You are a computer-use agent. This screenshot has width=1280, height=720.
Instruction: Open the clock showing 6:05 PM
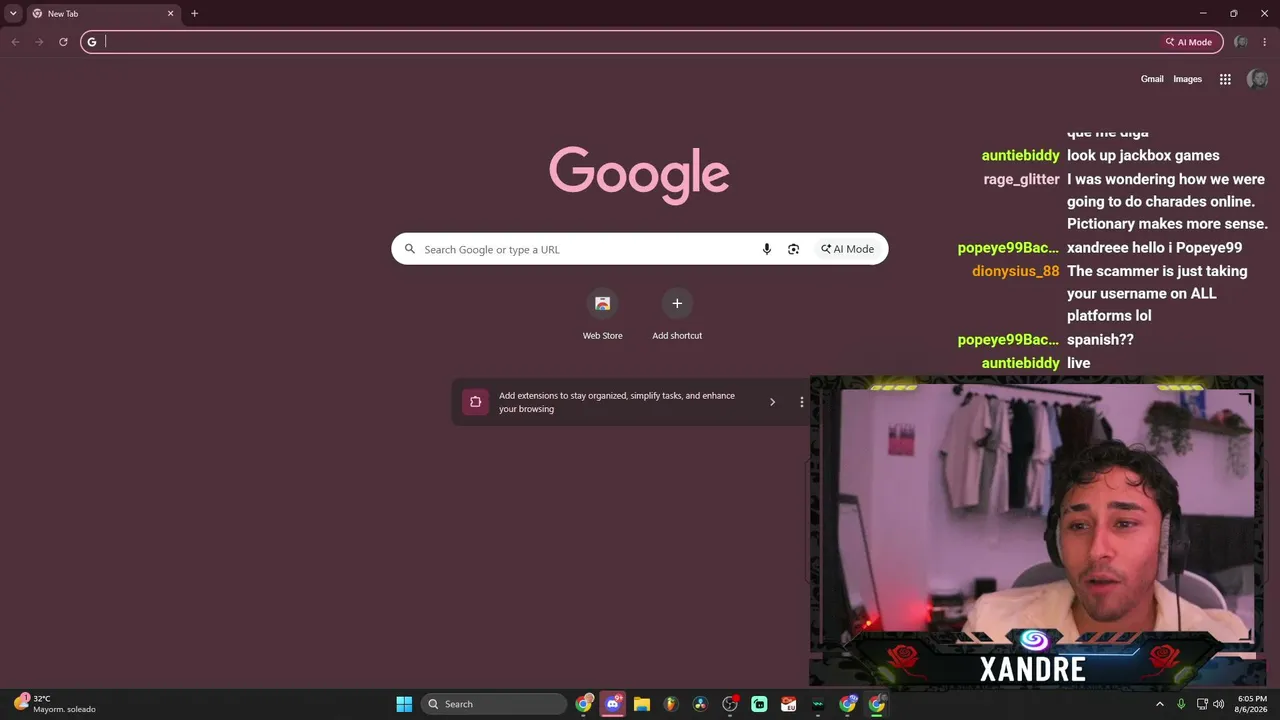coord(1252,704)
